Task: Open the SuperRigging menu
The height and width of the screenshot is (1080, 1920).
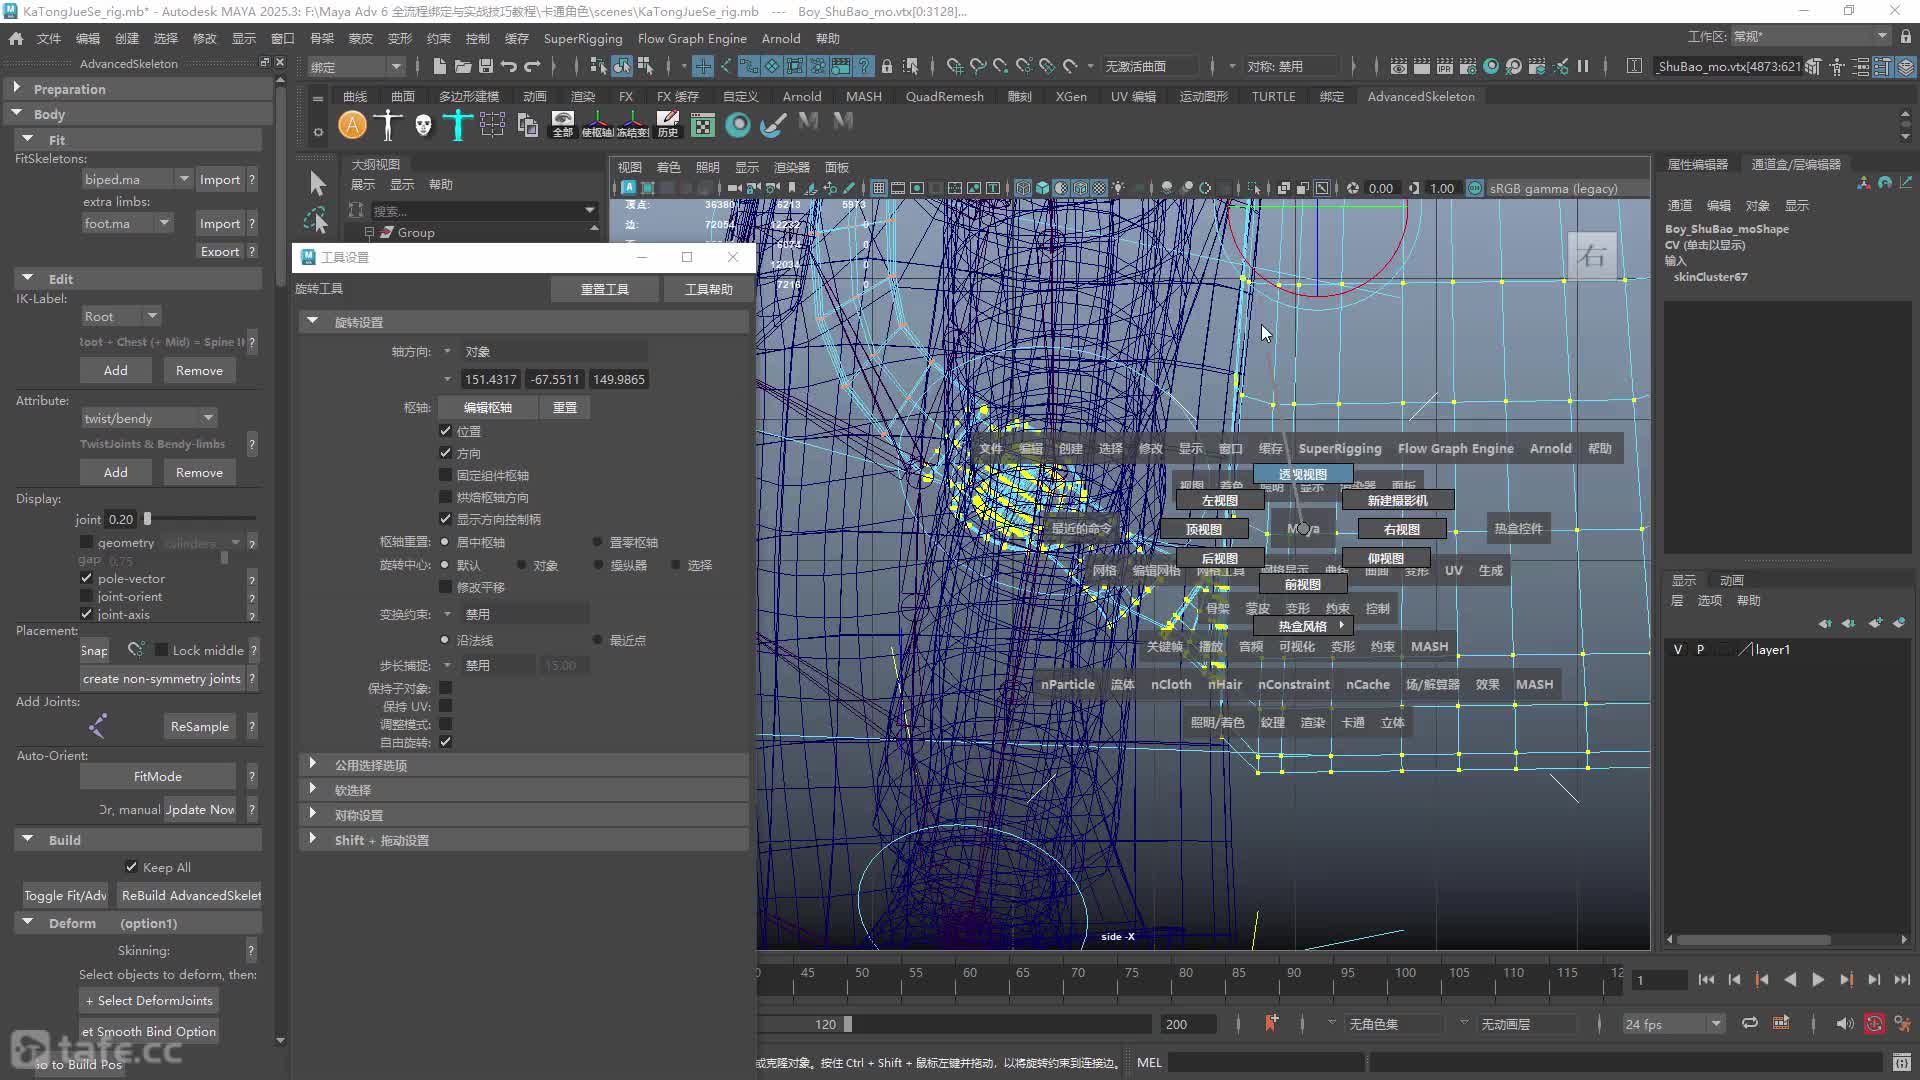Action: 583,38
